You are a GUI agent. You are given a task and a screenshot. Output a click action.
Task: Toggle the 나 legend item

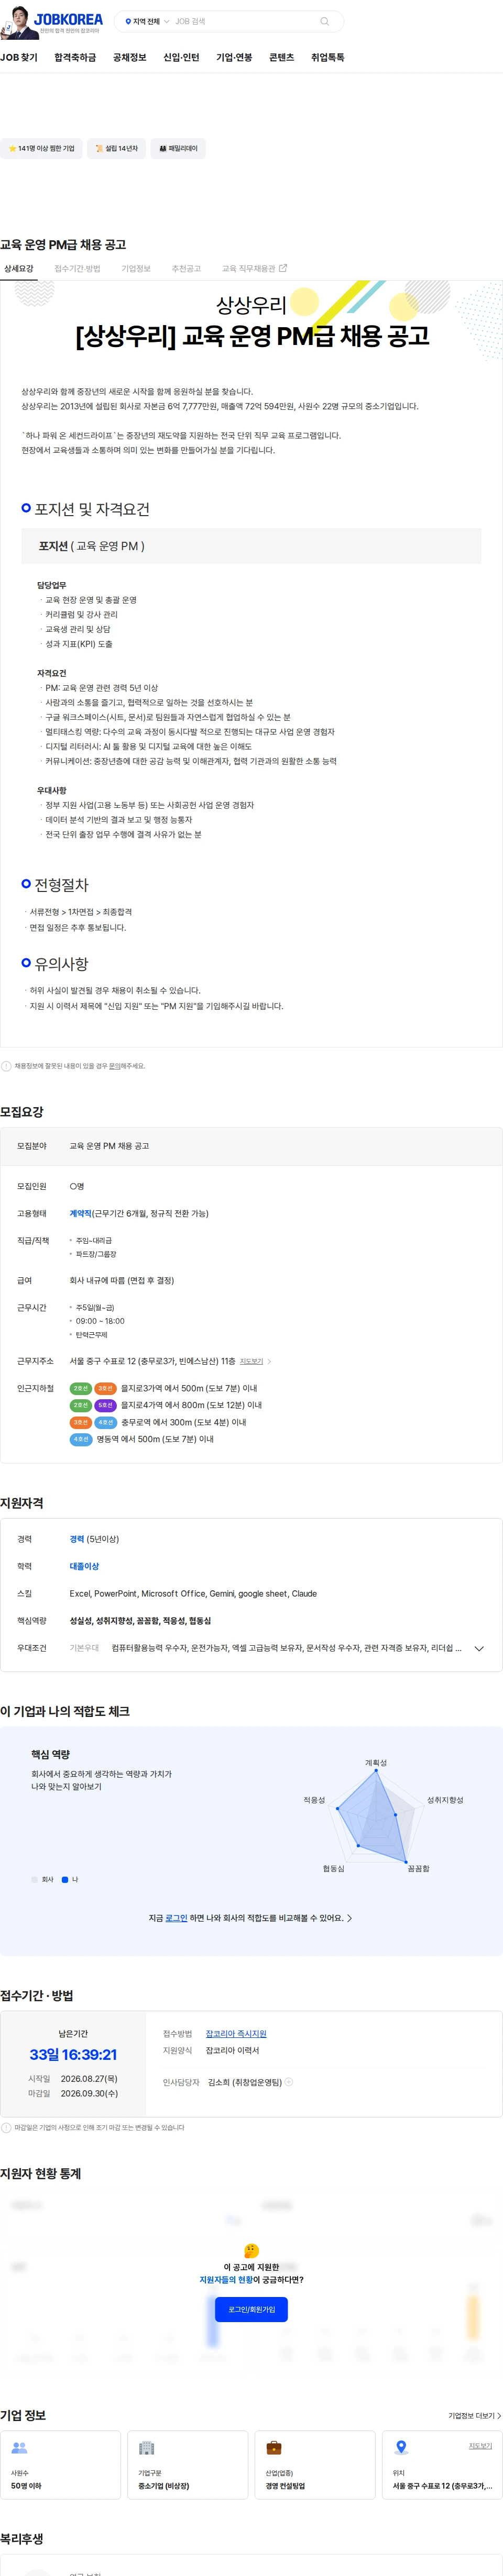point(70,1880)
